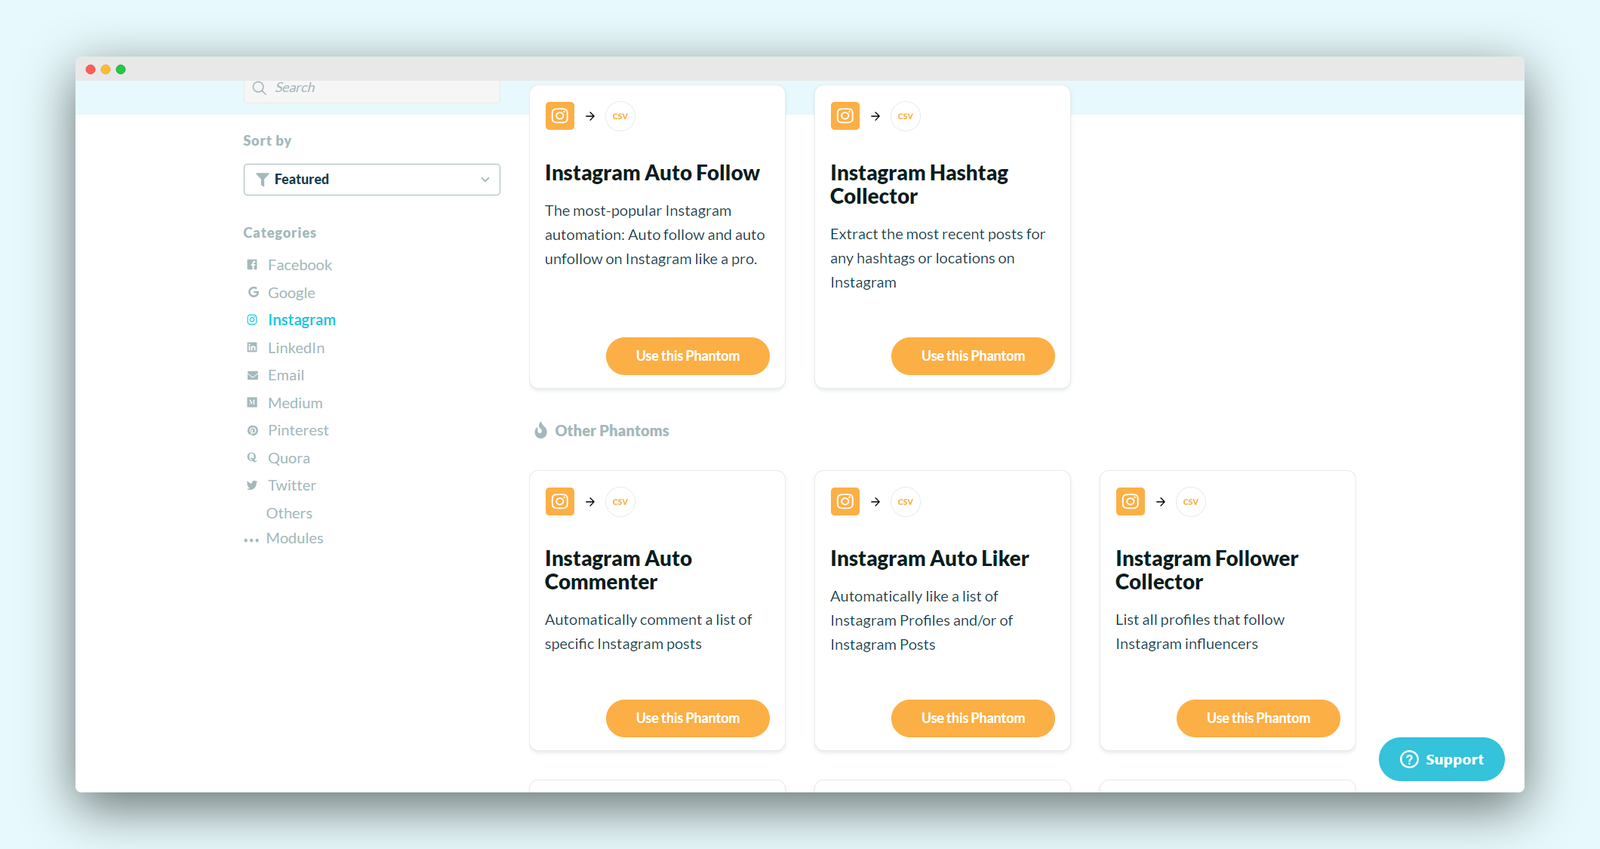
Task: Click the CSV badge on Instagram Hashtag Collector card
Action: point(905,116)
